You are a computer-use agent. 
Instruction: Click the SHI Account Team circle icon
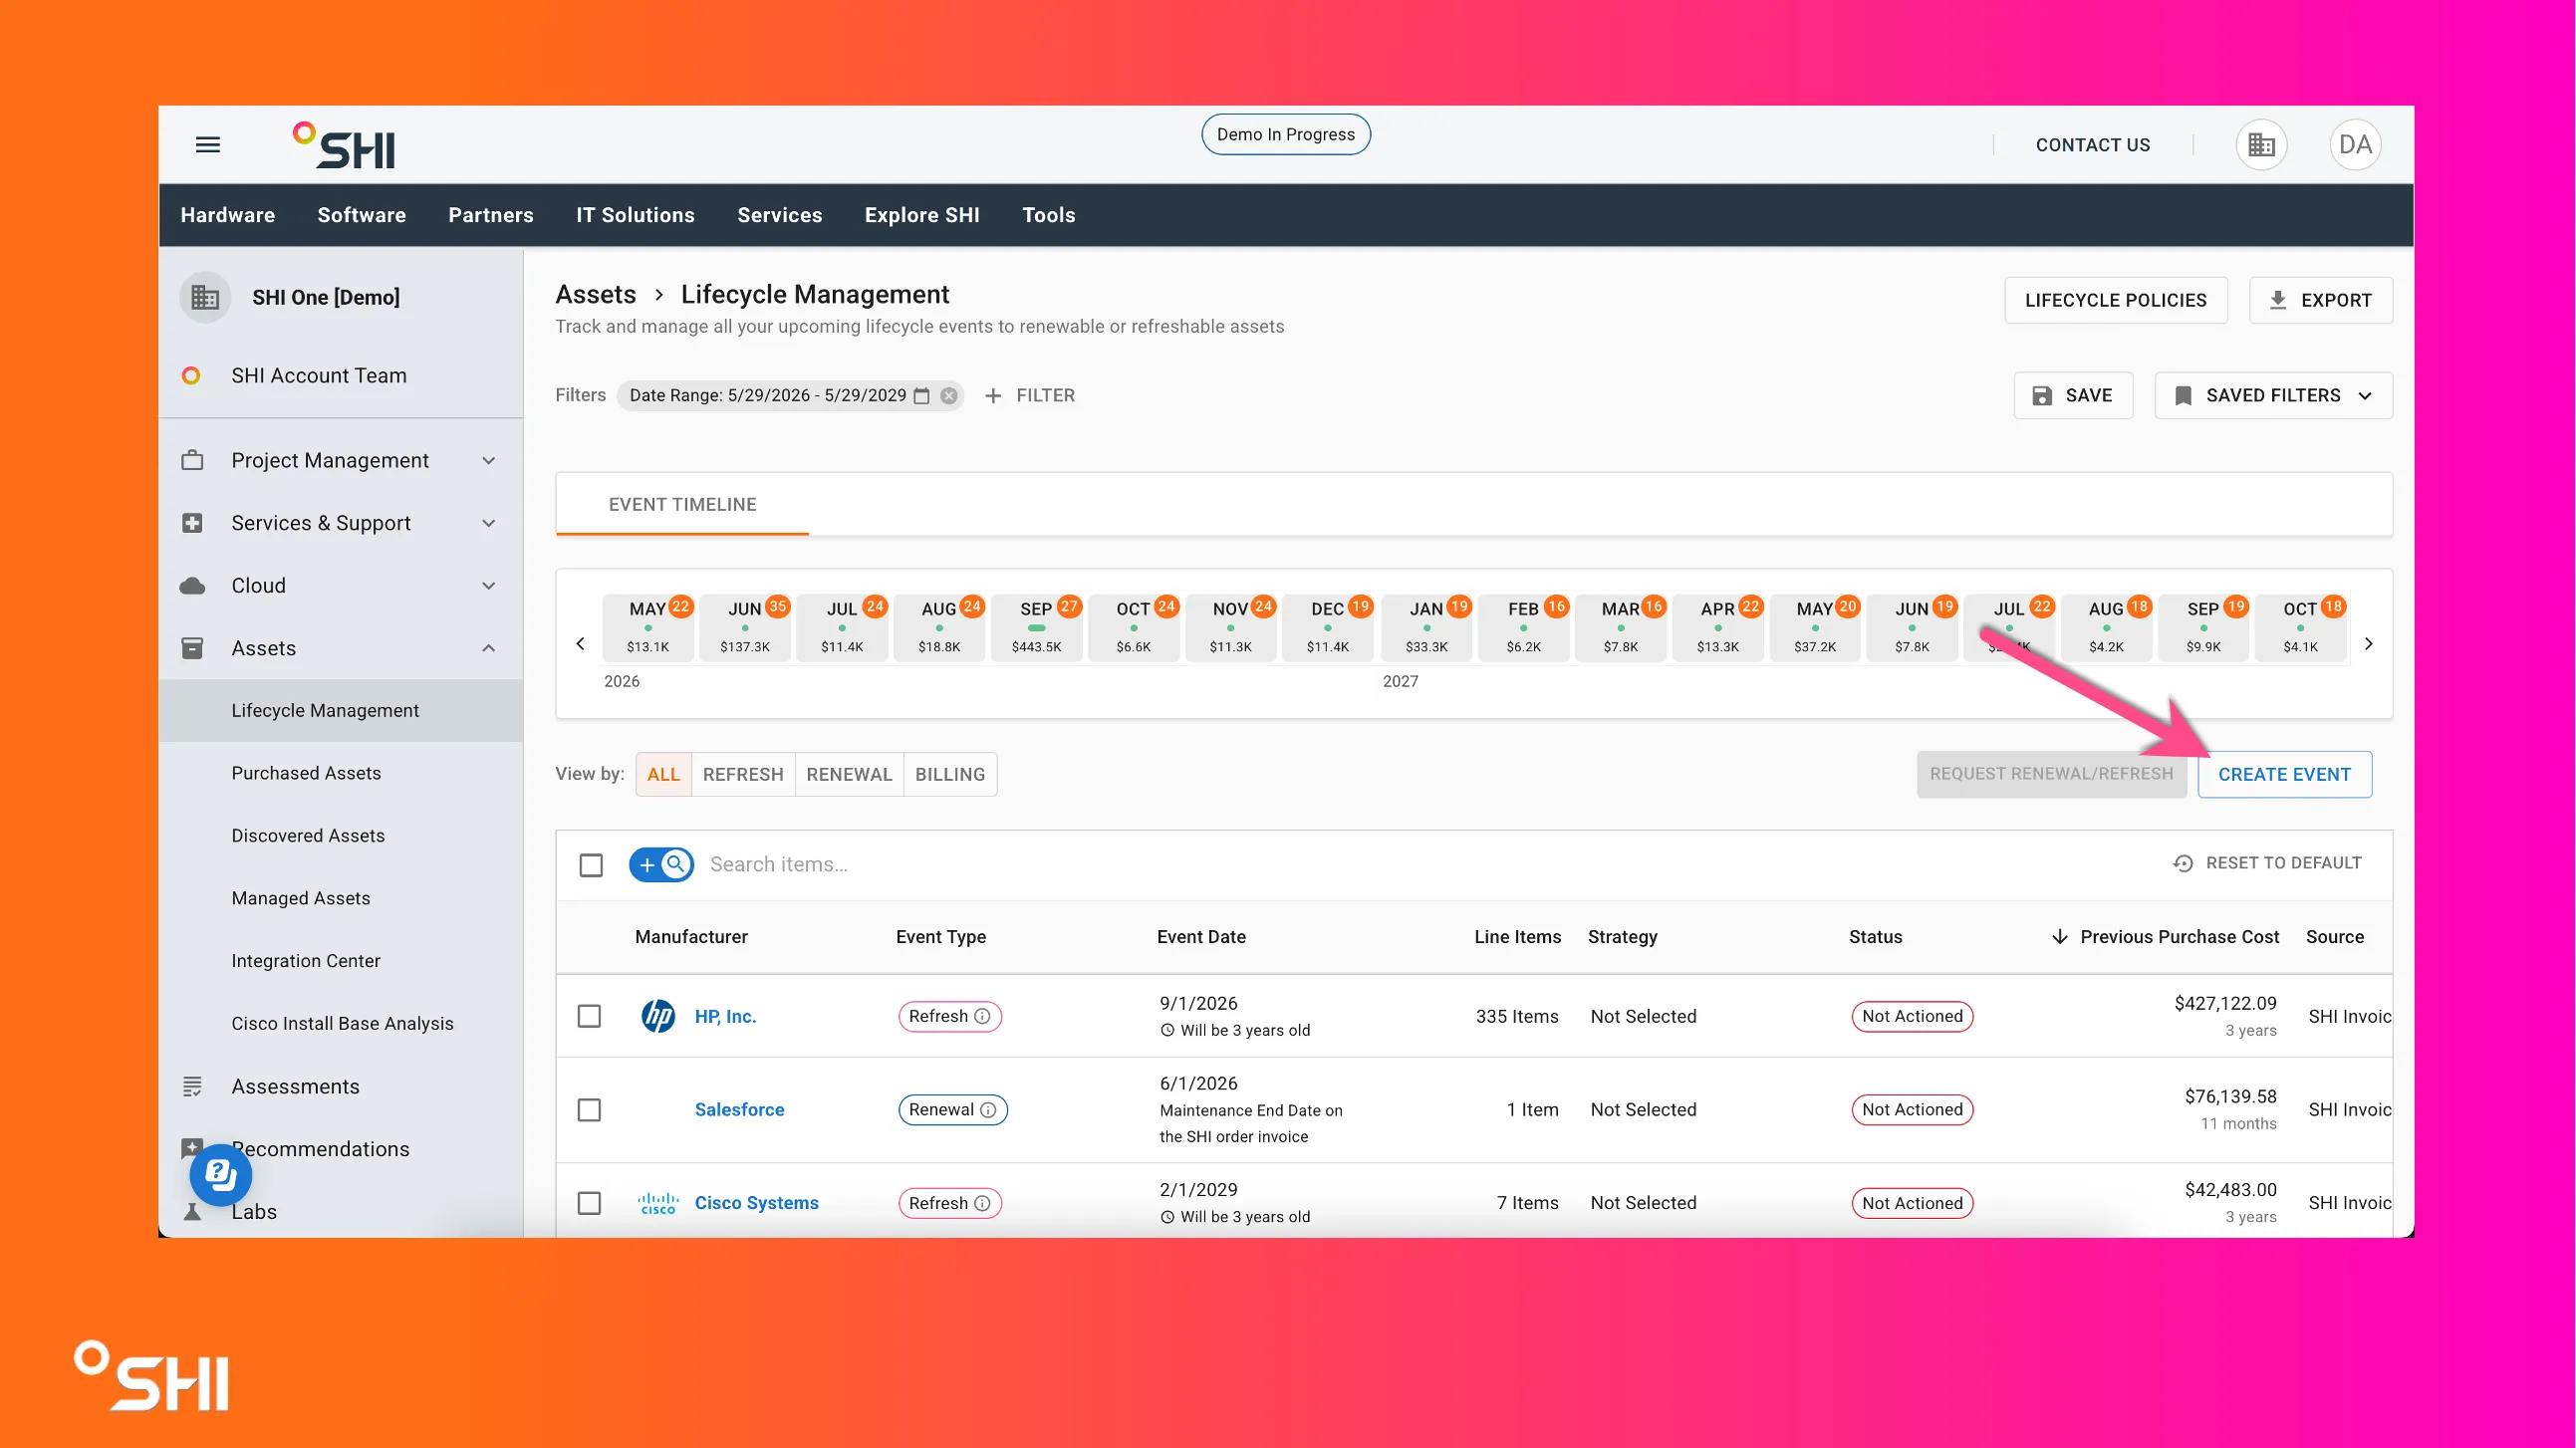click(x=191, y=376)
